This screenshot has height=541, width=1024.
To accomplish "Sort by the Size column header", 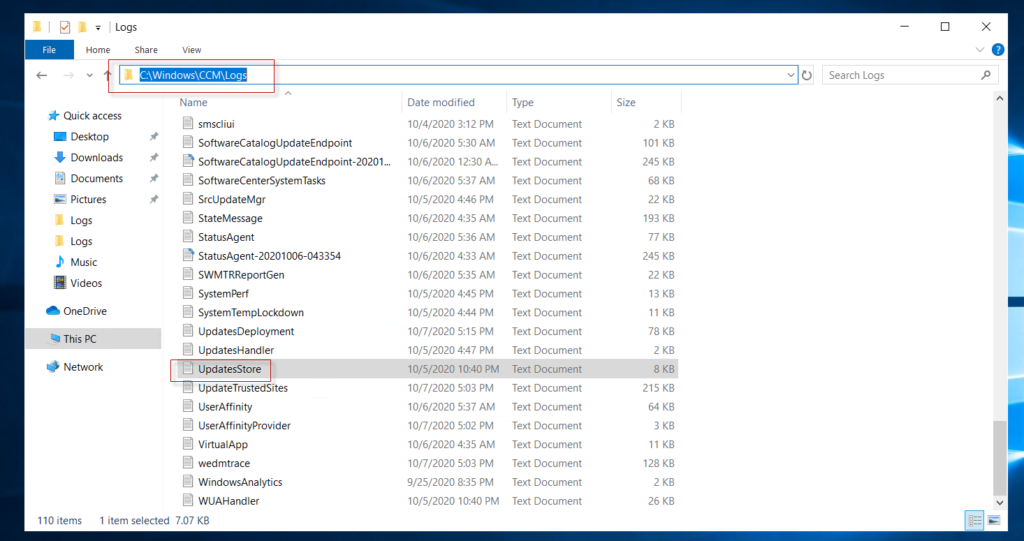I will [626, 103].
